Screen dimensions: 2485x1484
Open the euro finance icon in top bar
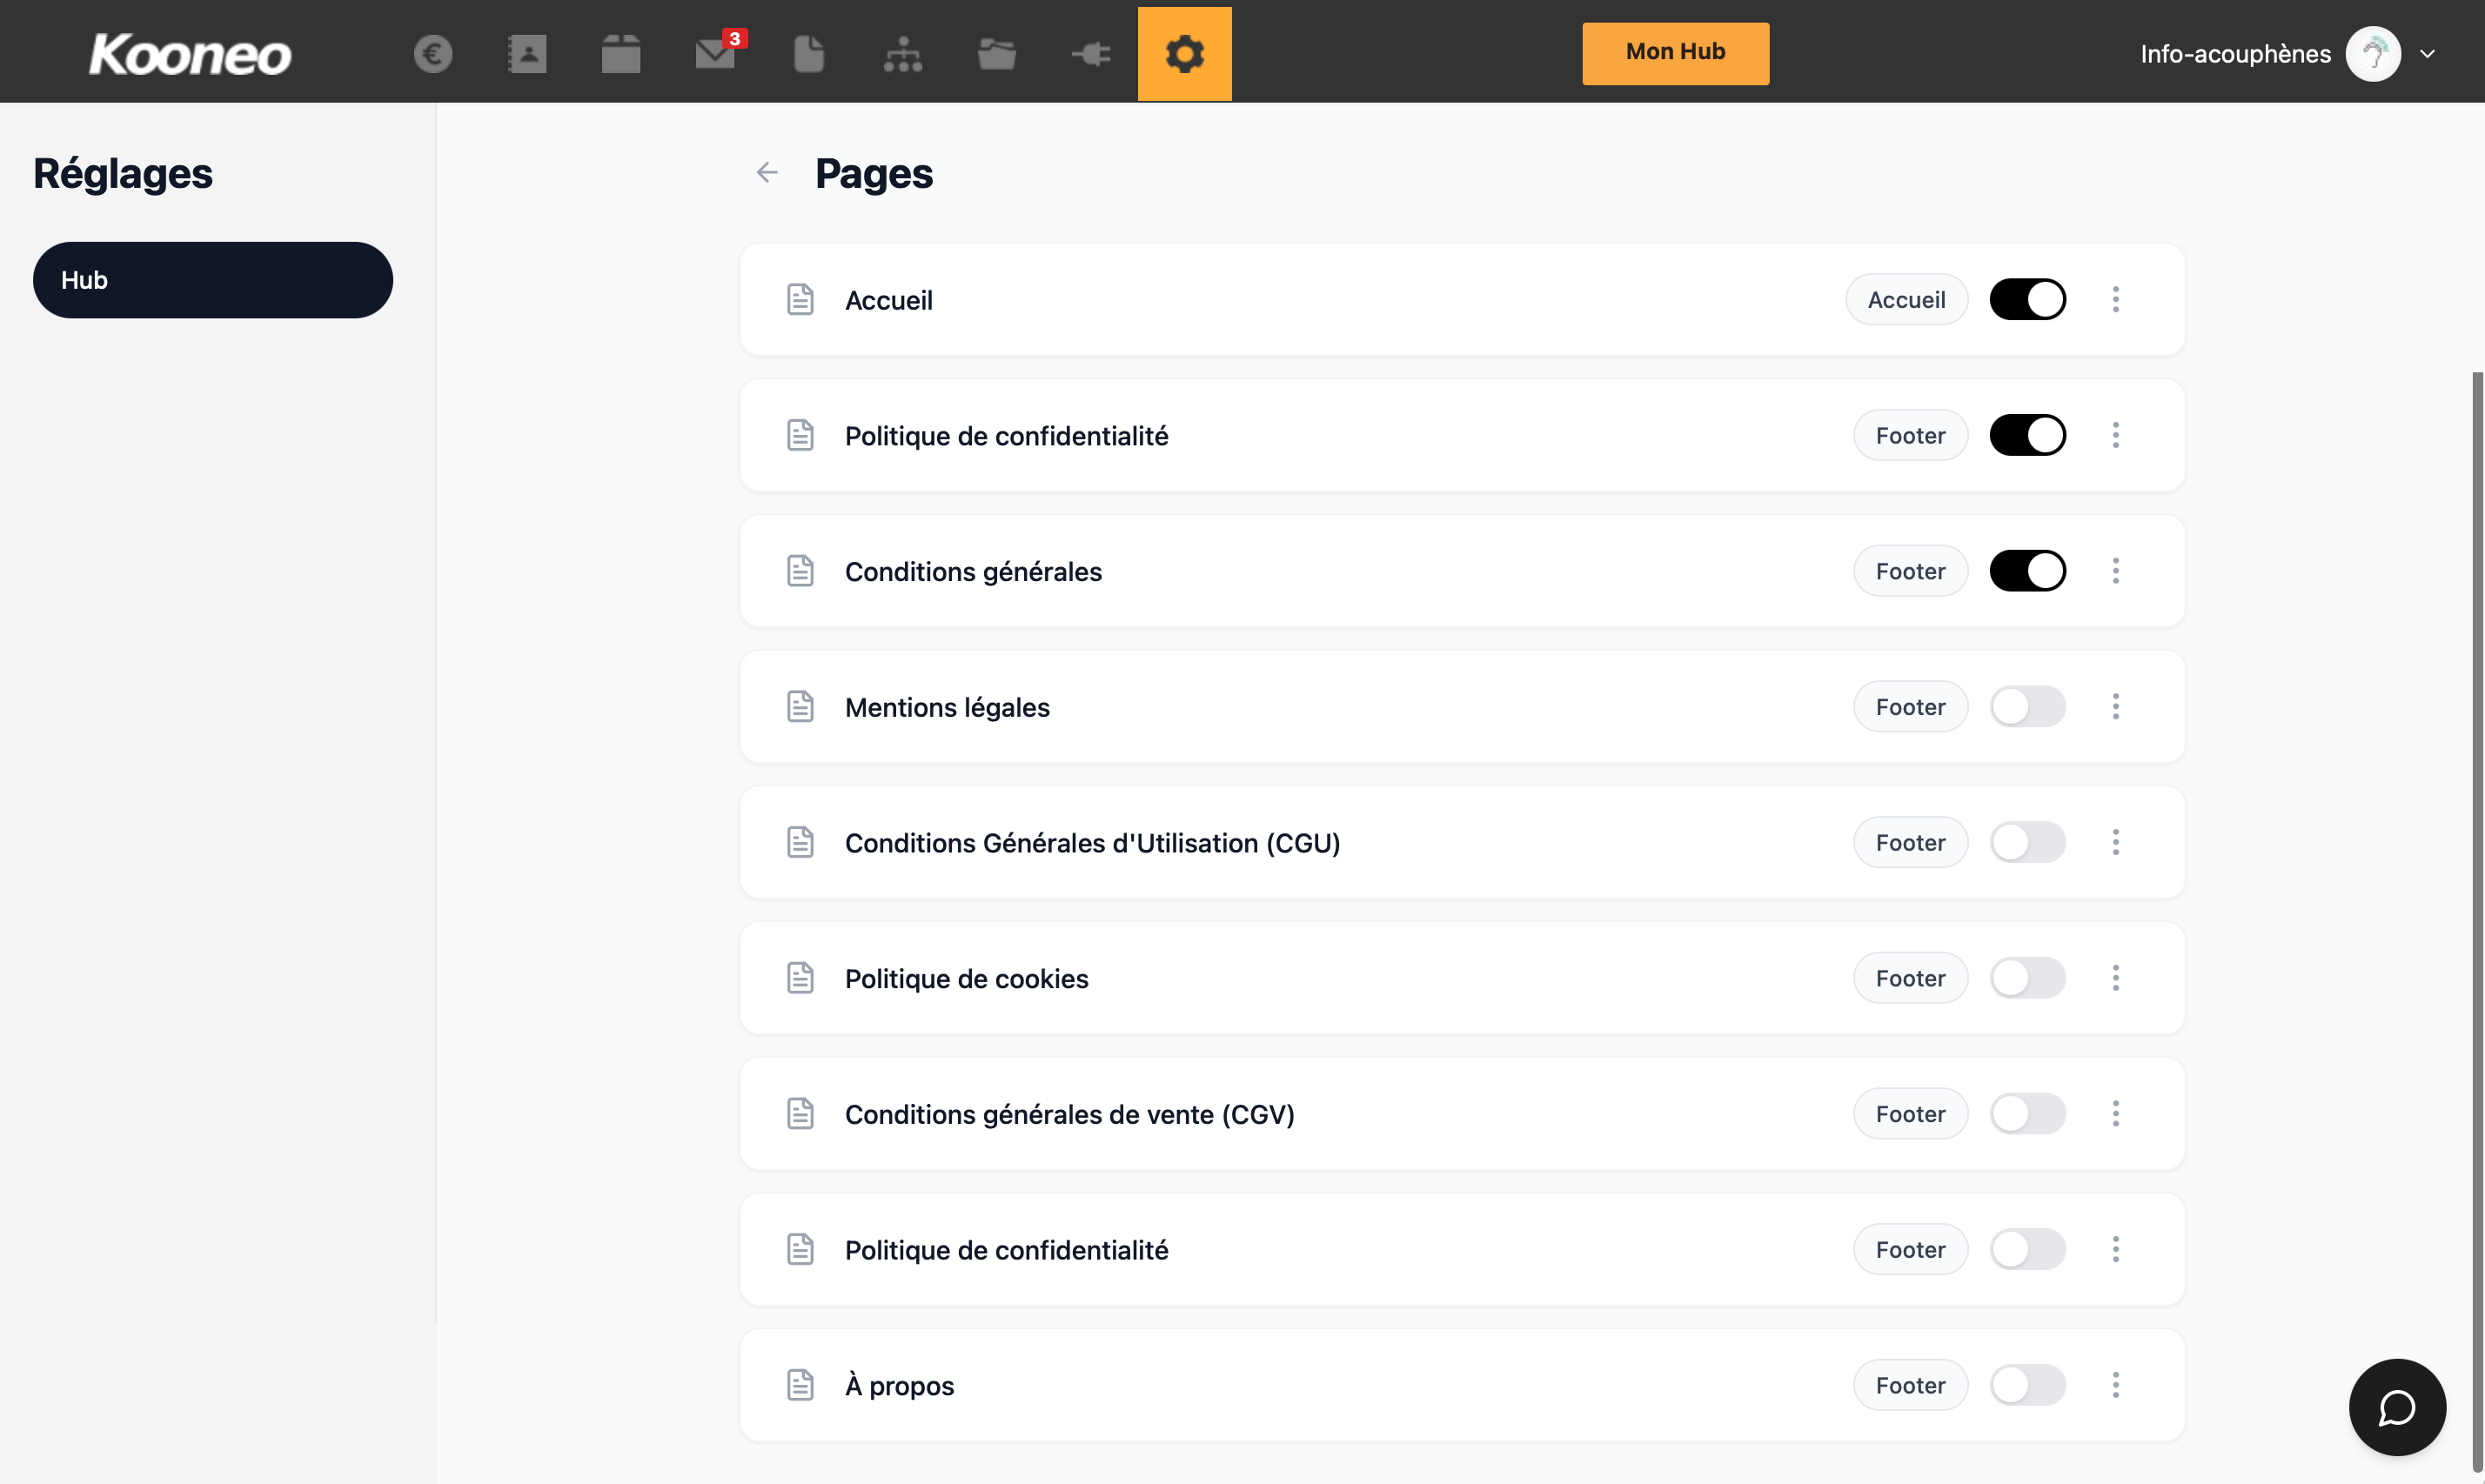tap(433, 54)
